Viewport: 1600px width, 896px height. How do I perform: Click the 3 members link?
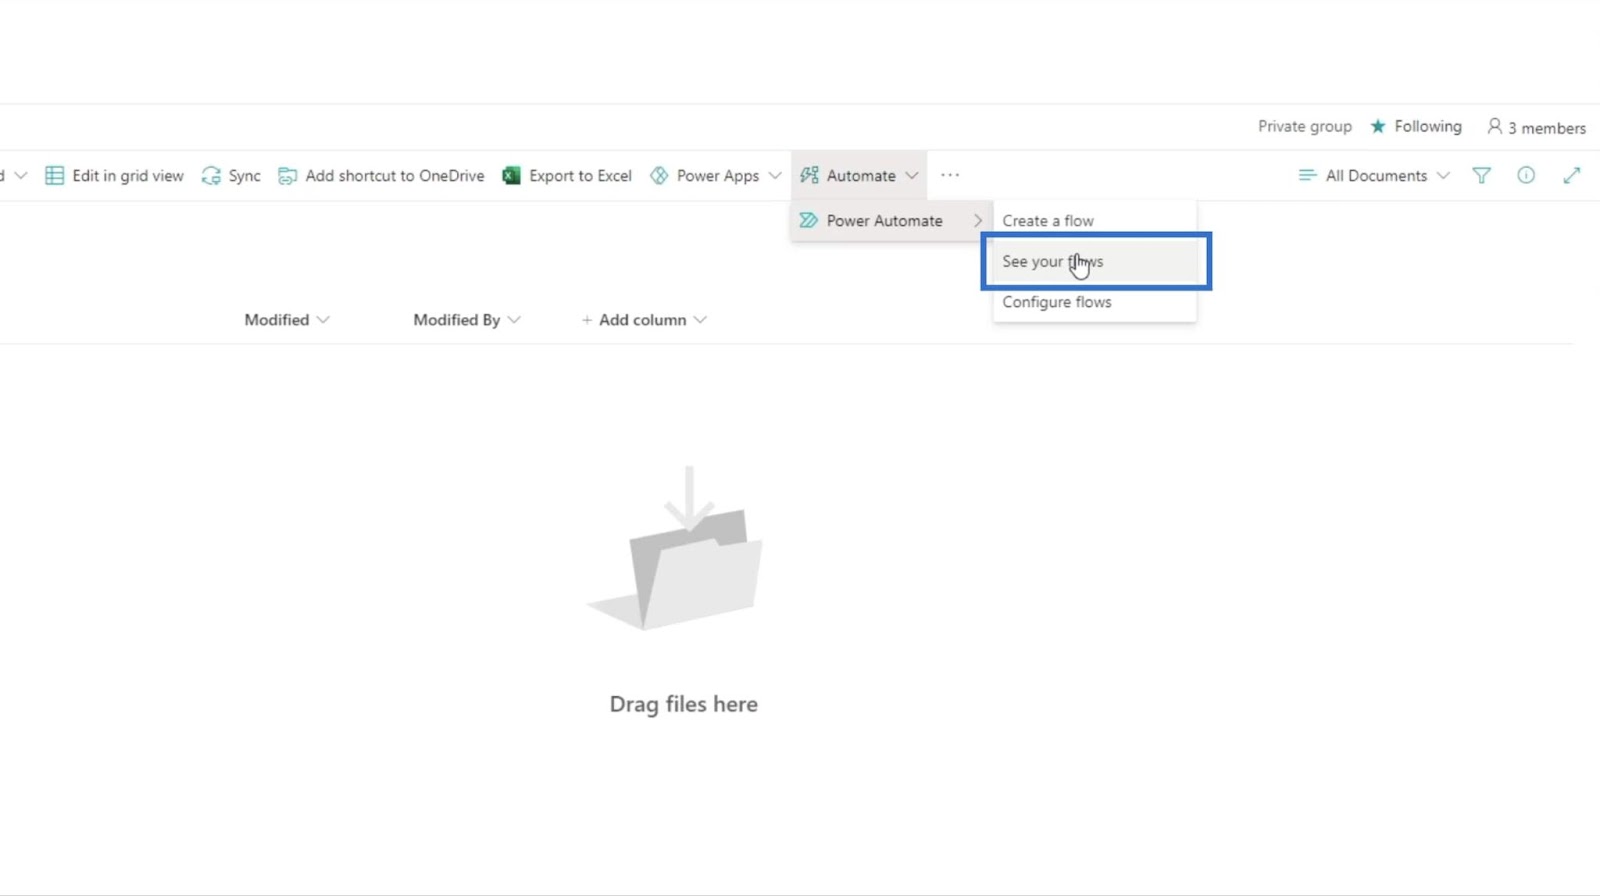click(x=1547, y=128)
